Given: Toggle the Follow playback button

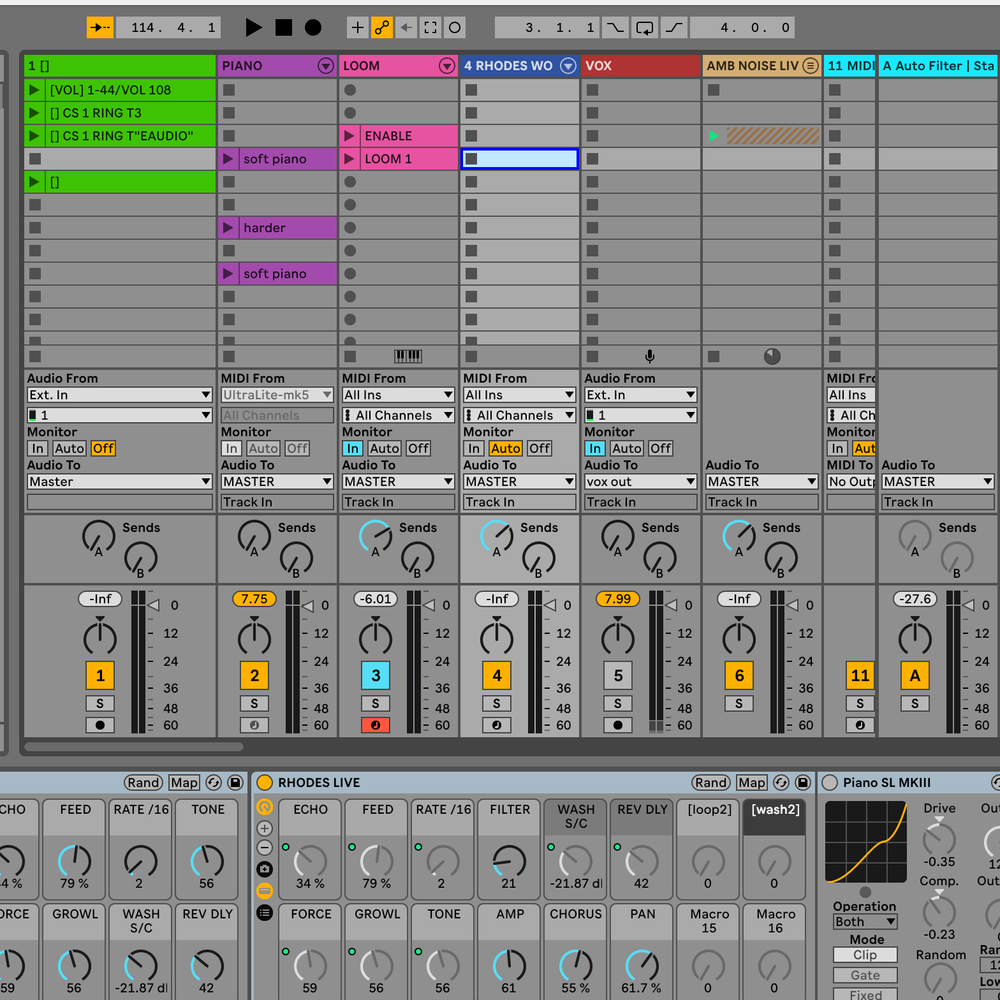Looking at the screenshot, I should point(100,28).
